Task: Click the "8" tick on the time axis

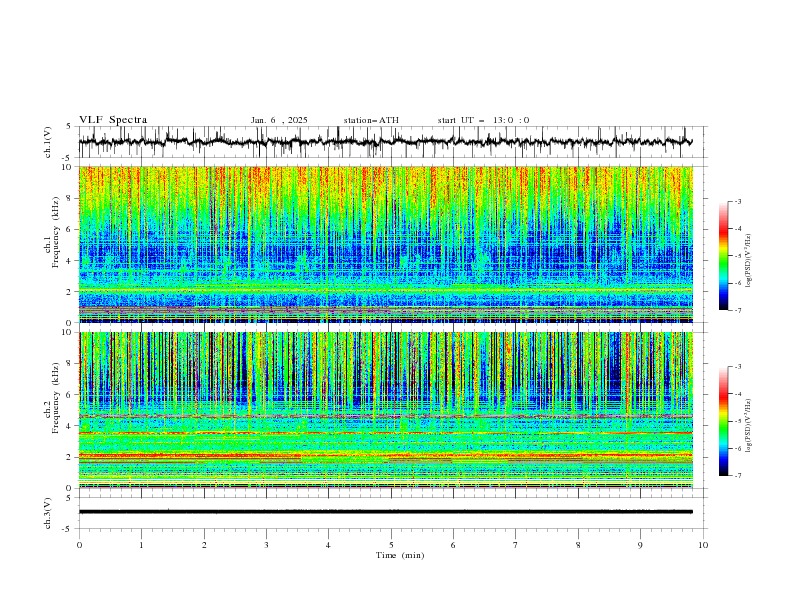Action: pos(578,545)
